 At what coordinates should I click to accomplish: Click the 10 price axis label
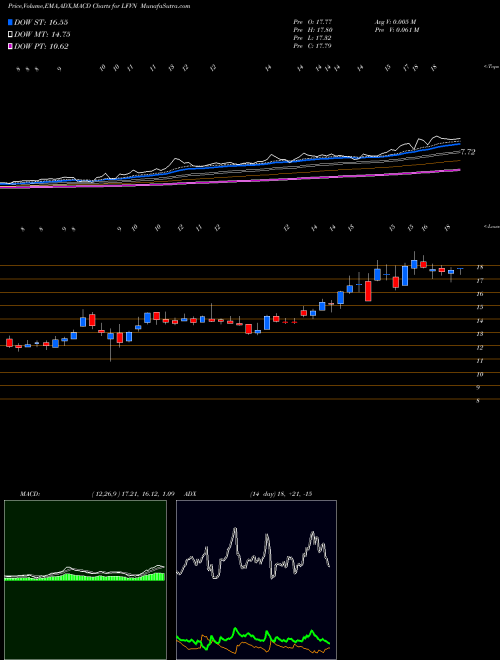[x=479, y=374]
